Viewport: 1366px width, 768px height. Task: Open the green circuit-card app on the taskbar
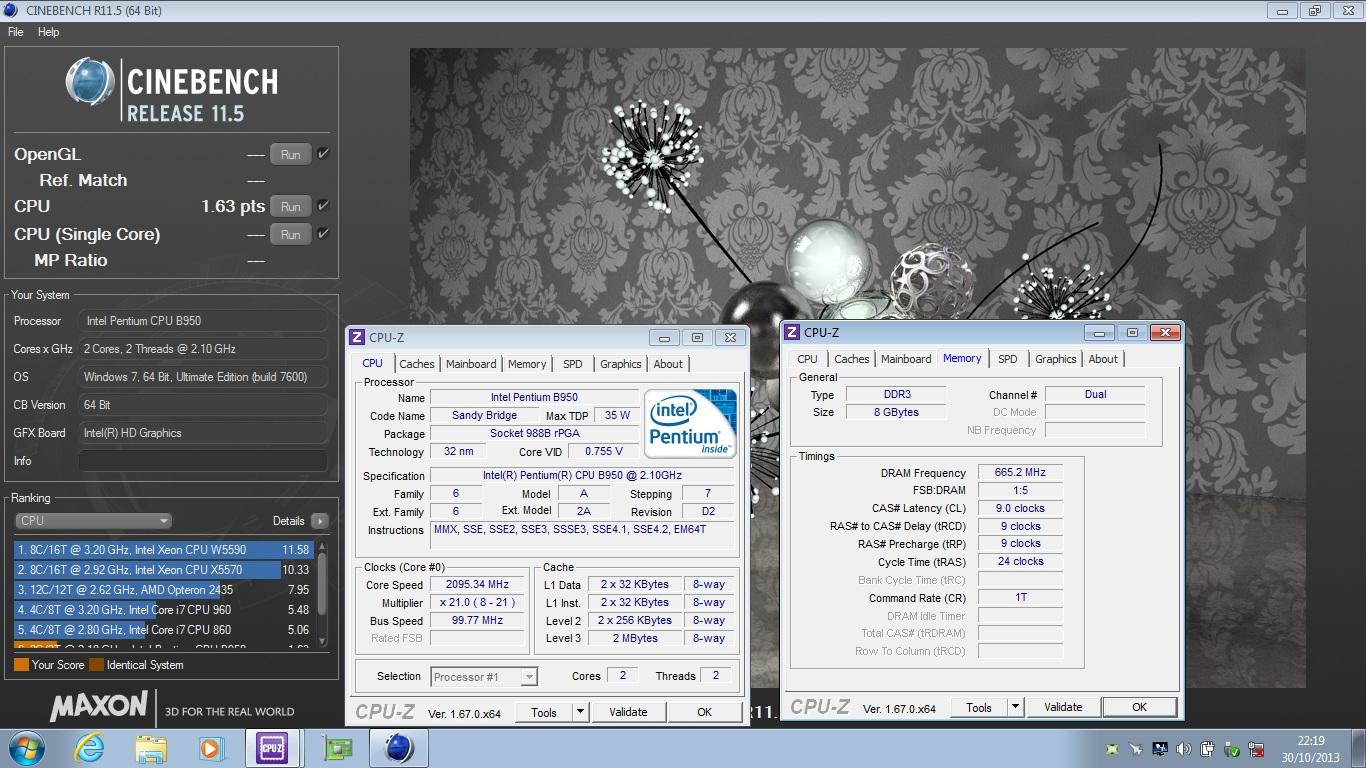tap(337, 748)
